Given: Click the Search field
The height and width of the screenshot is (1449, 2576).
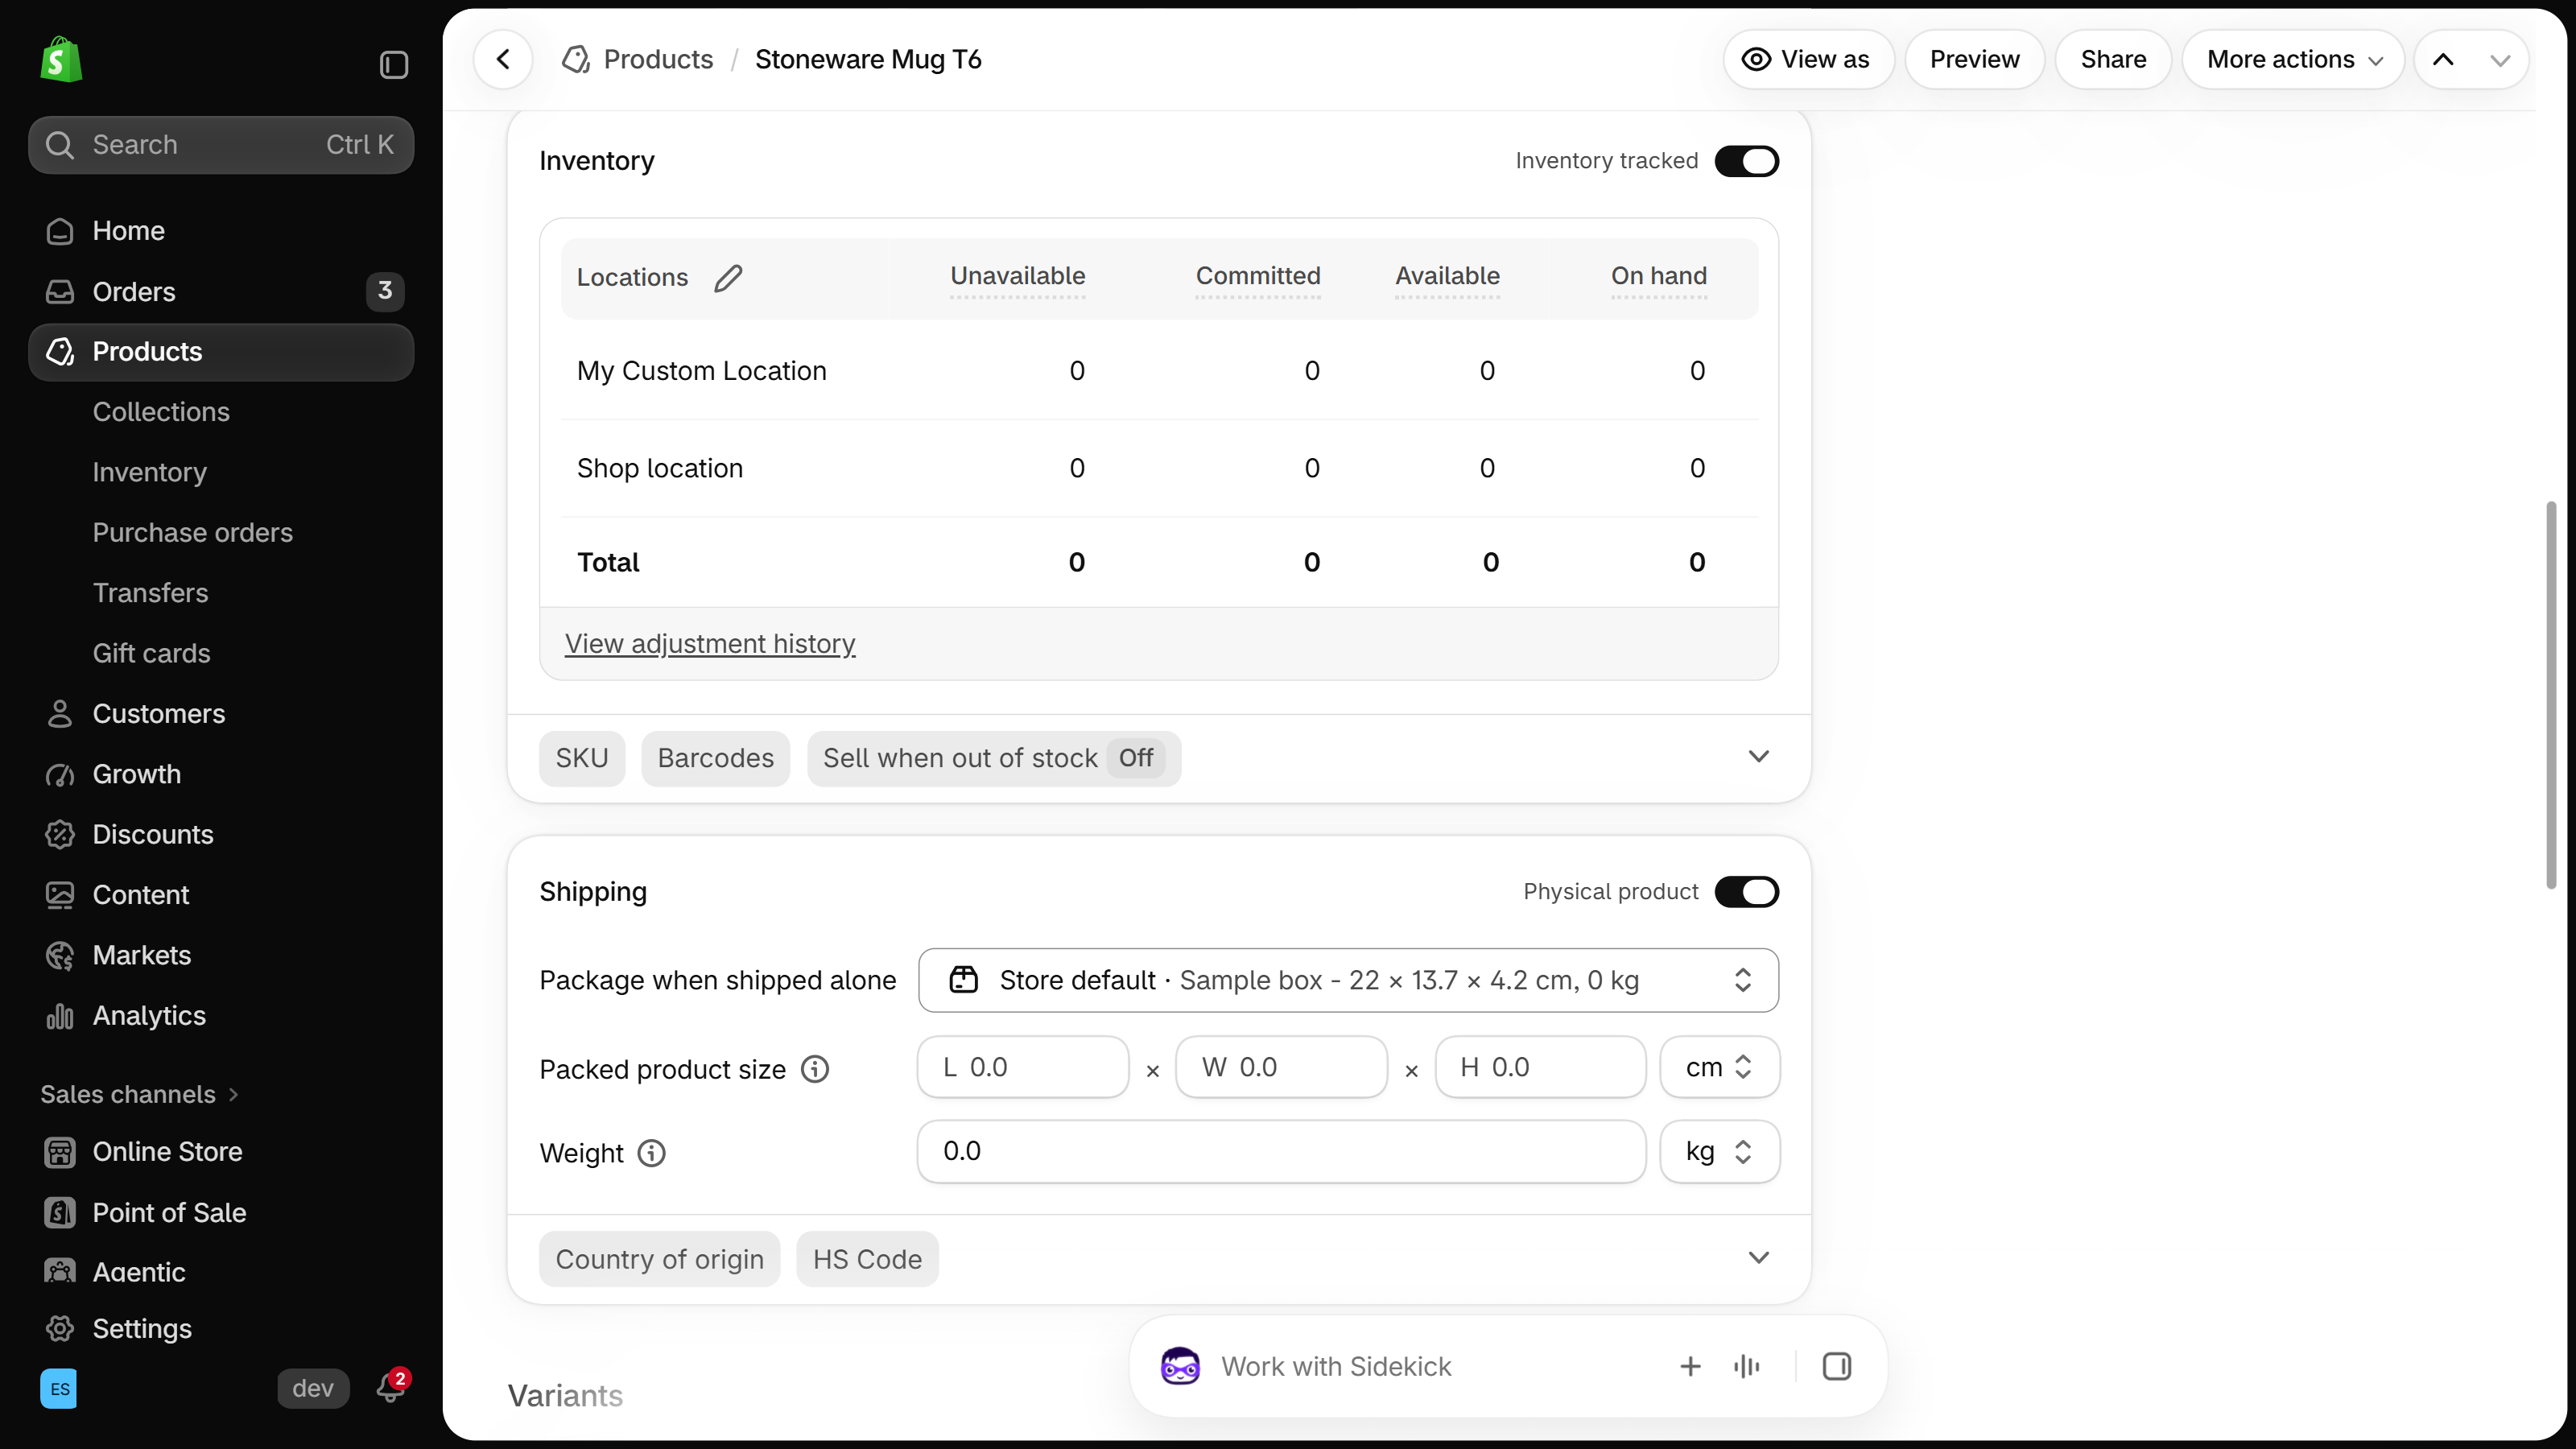Looking at the screenshot, I should pos(221,145).
